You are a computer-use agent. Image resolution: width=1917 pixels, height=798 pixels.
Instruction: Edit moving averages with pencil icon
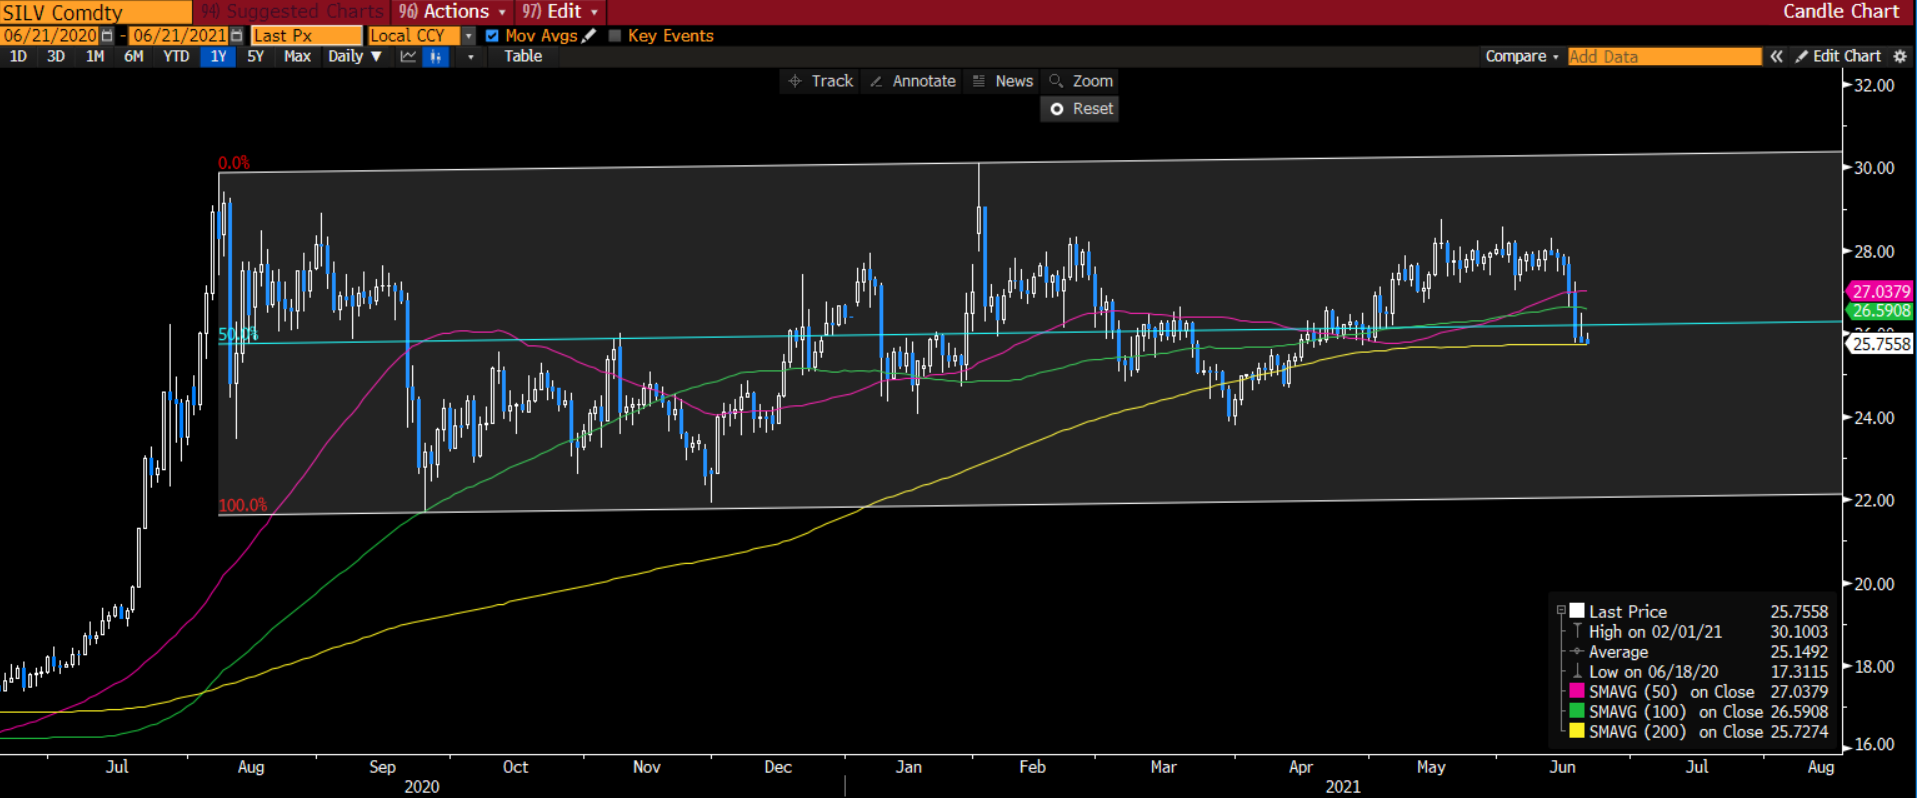click(589, 36)
